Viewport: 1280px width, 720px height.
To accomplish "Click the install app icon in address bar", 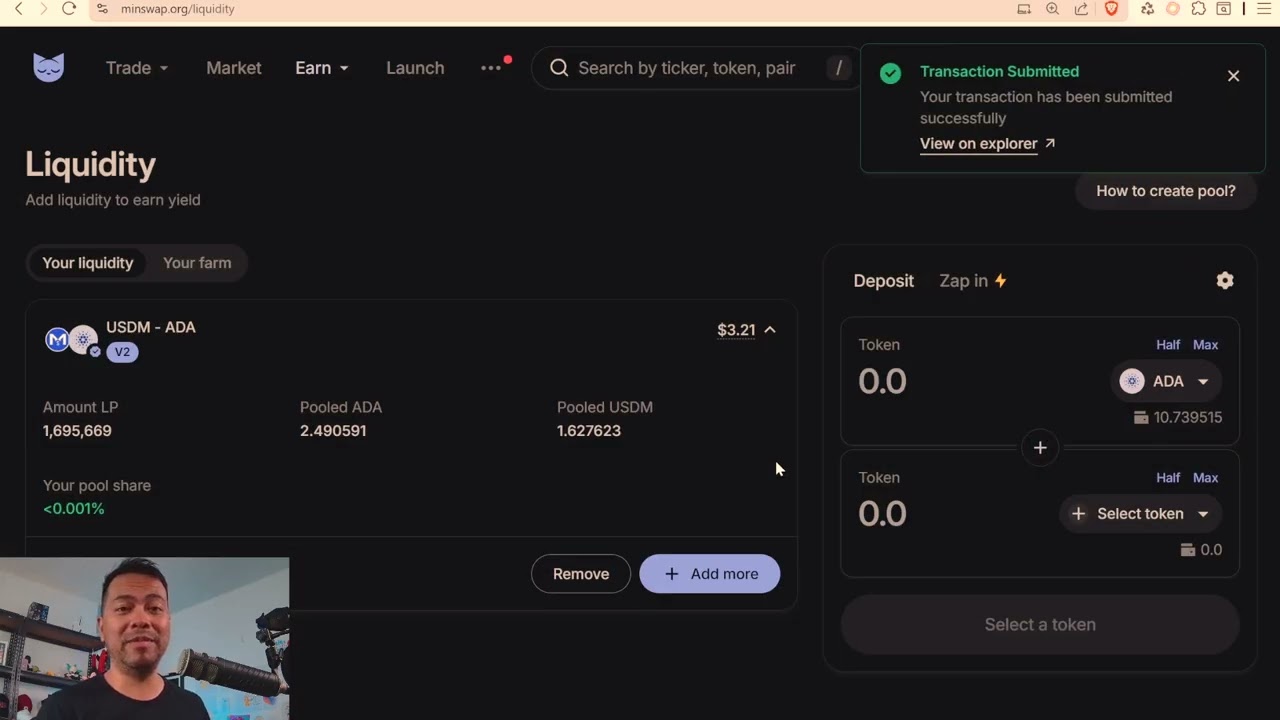I will (x=1024, y=9).
